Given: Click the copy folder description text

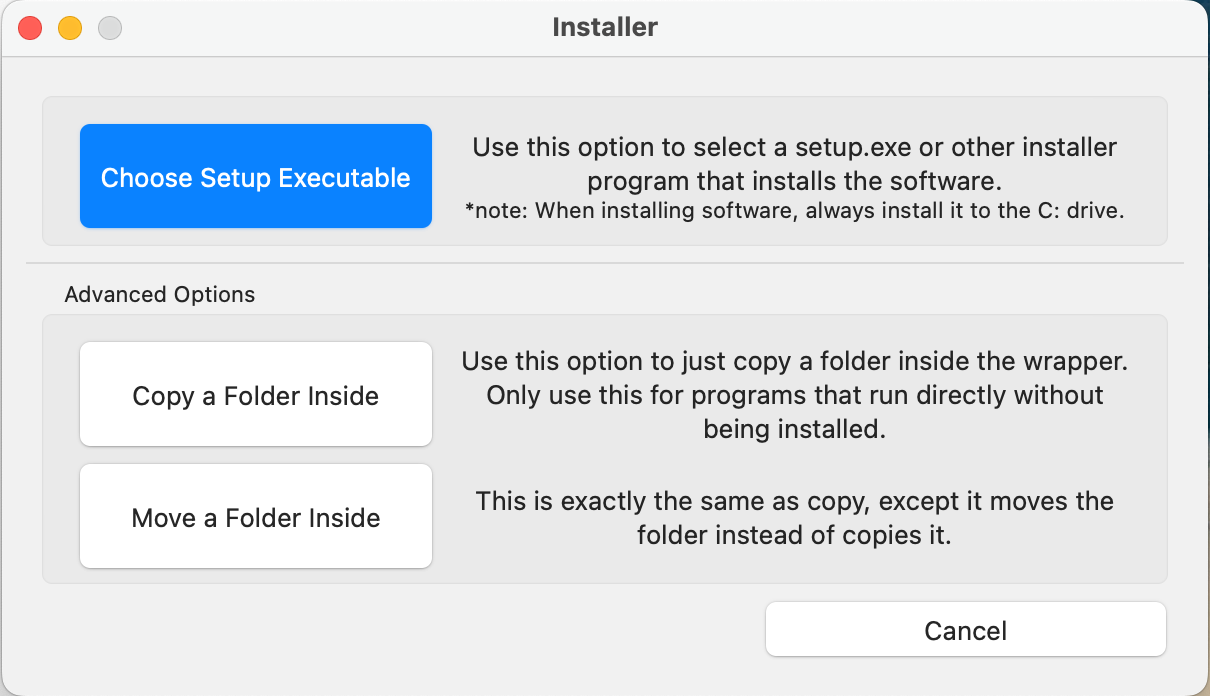Looking at the screenshot, I should pos(794,395).
